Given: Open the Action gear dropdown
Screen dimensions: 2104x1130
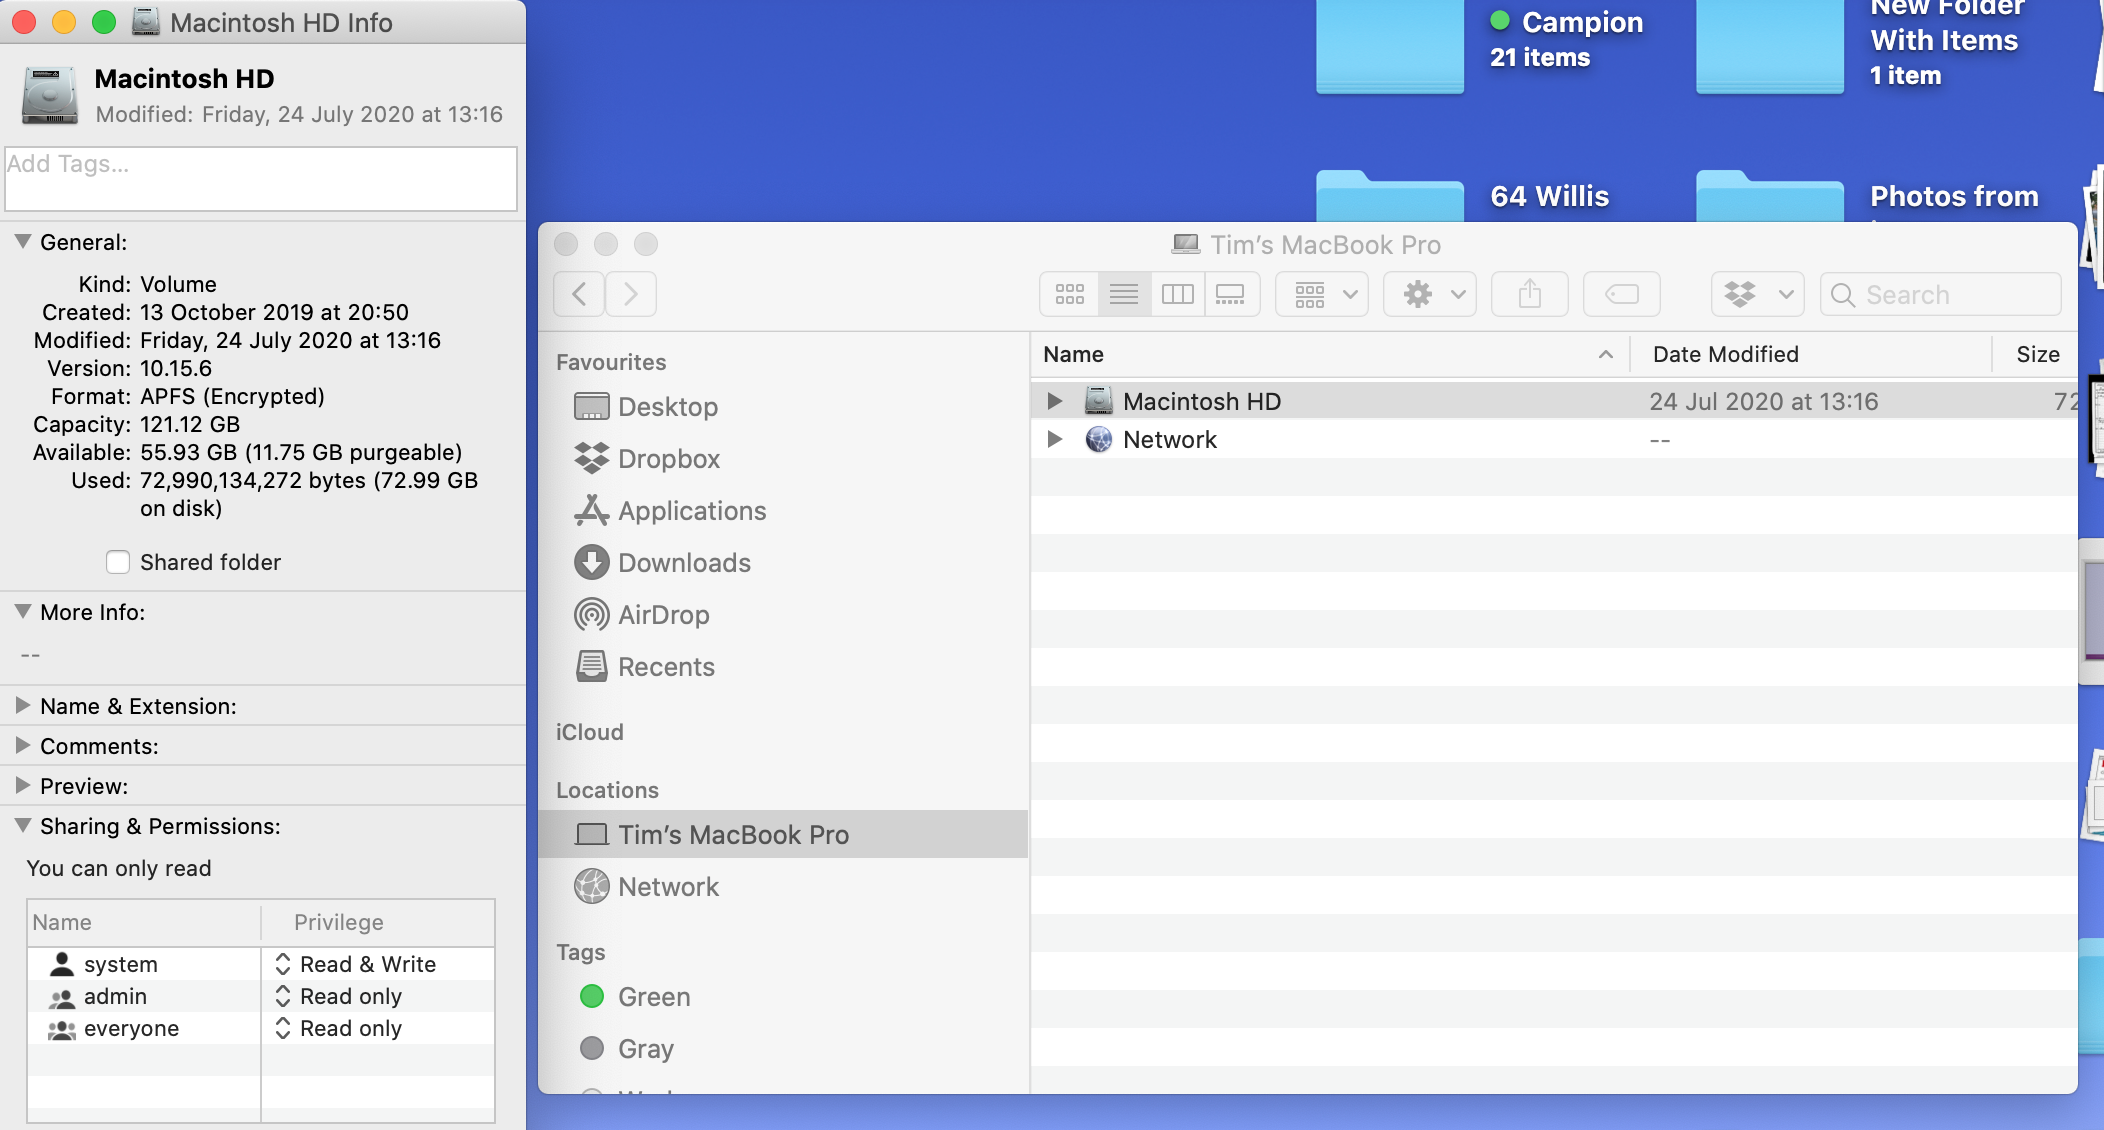Looking at the screenshot, I should pos(1430,294).
